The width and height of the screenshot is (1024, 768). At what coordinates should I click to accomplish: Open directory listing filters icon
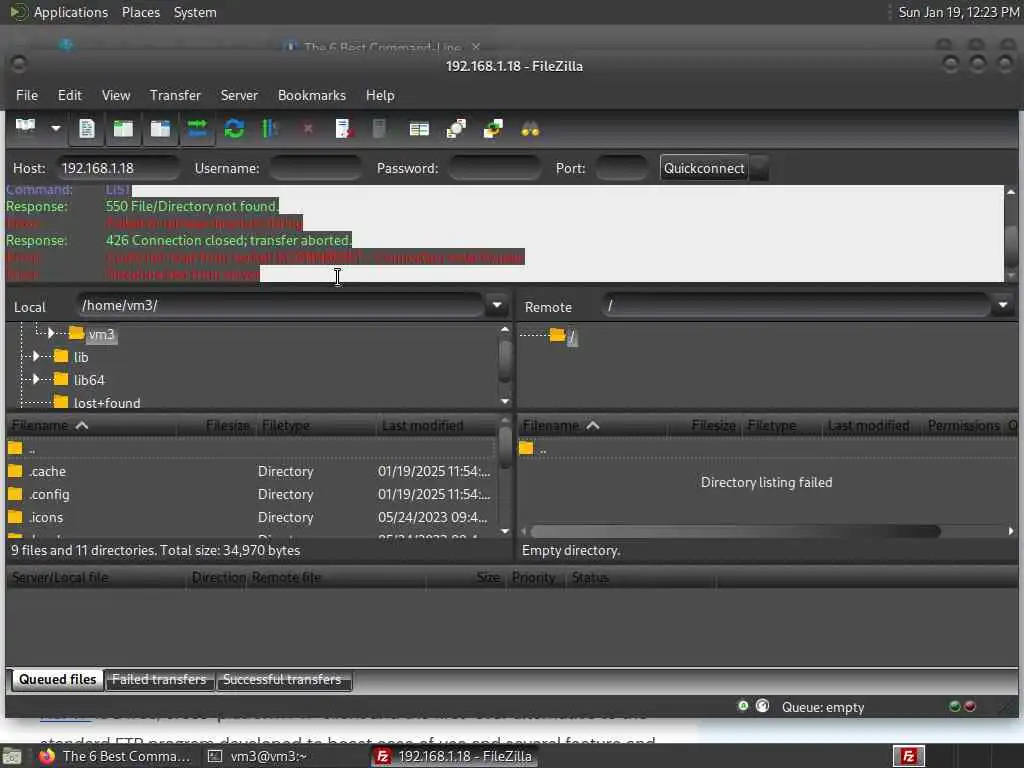(419, 129)
